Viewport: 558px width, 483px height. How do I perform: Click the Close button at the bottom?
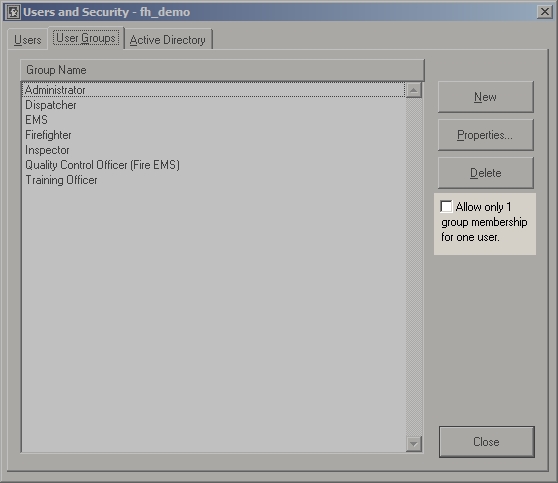(x=486, y=442)
